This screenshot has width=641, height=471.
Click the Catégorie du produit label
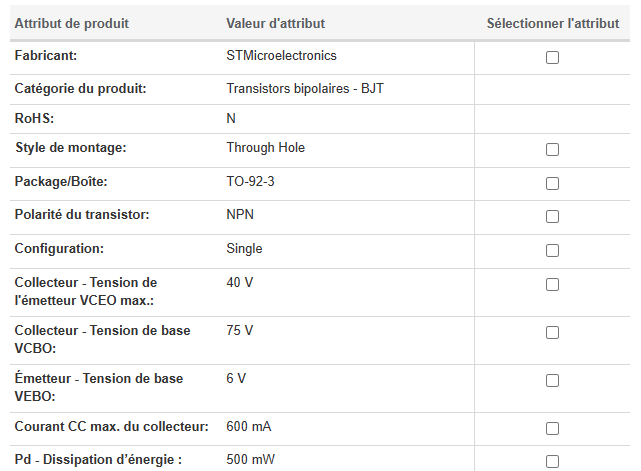pyautogui.click(x=81, y=89)
